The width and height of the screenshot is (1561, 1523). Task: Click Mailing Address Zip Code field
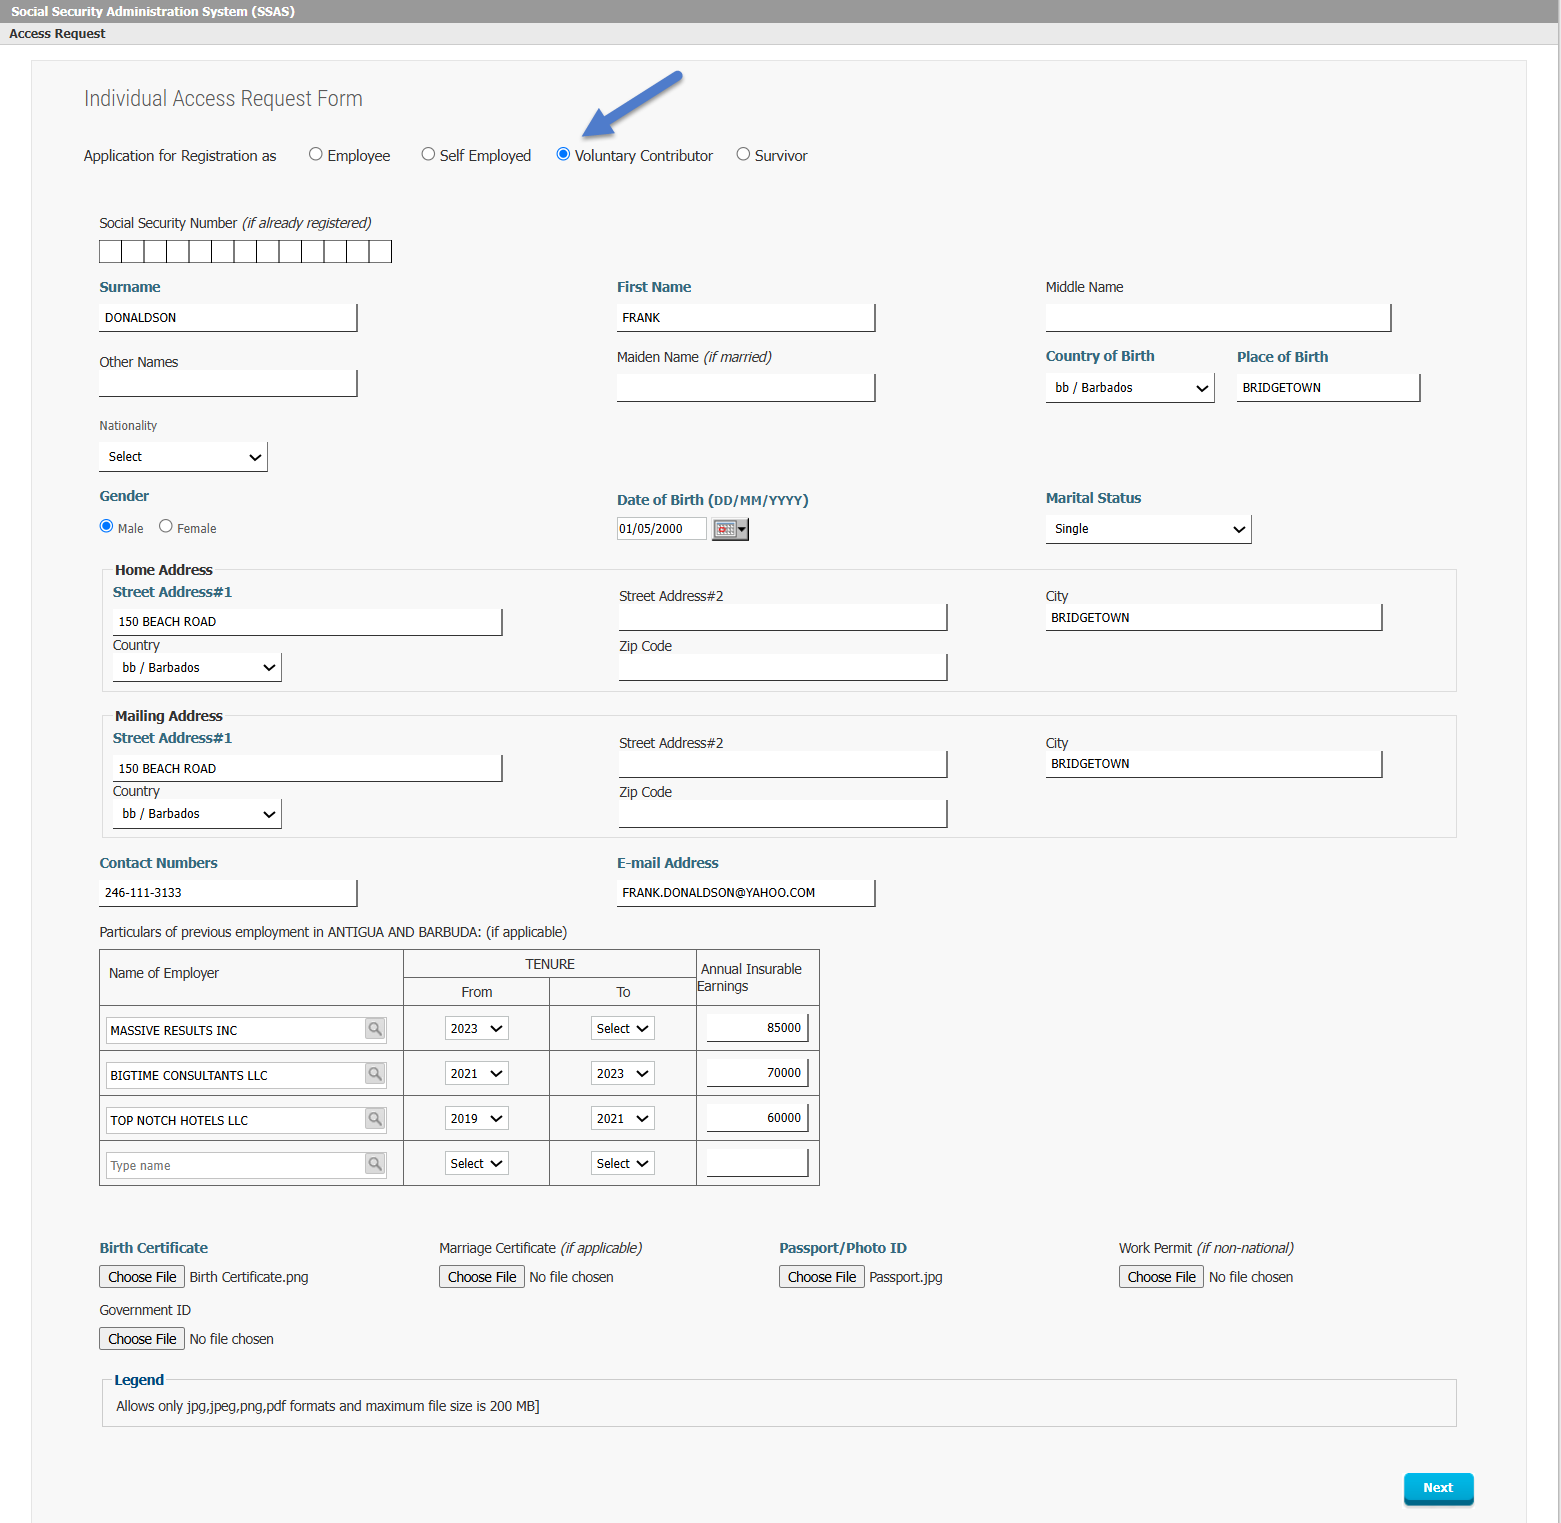click(x=783, y=814)
